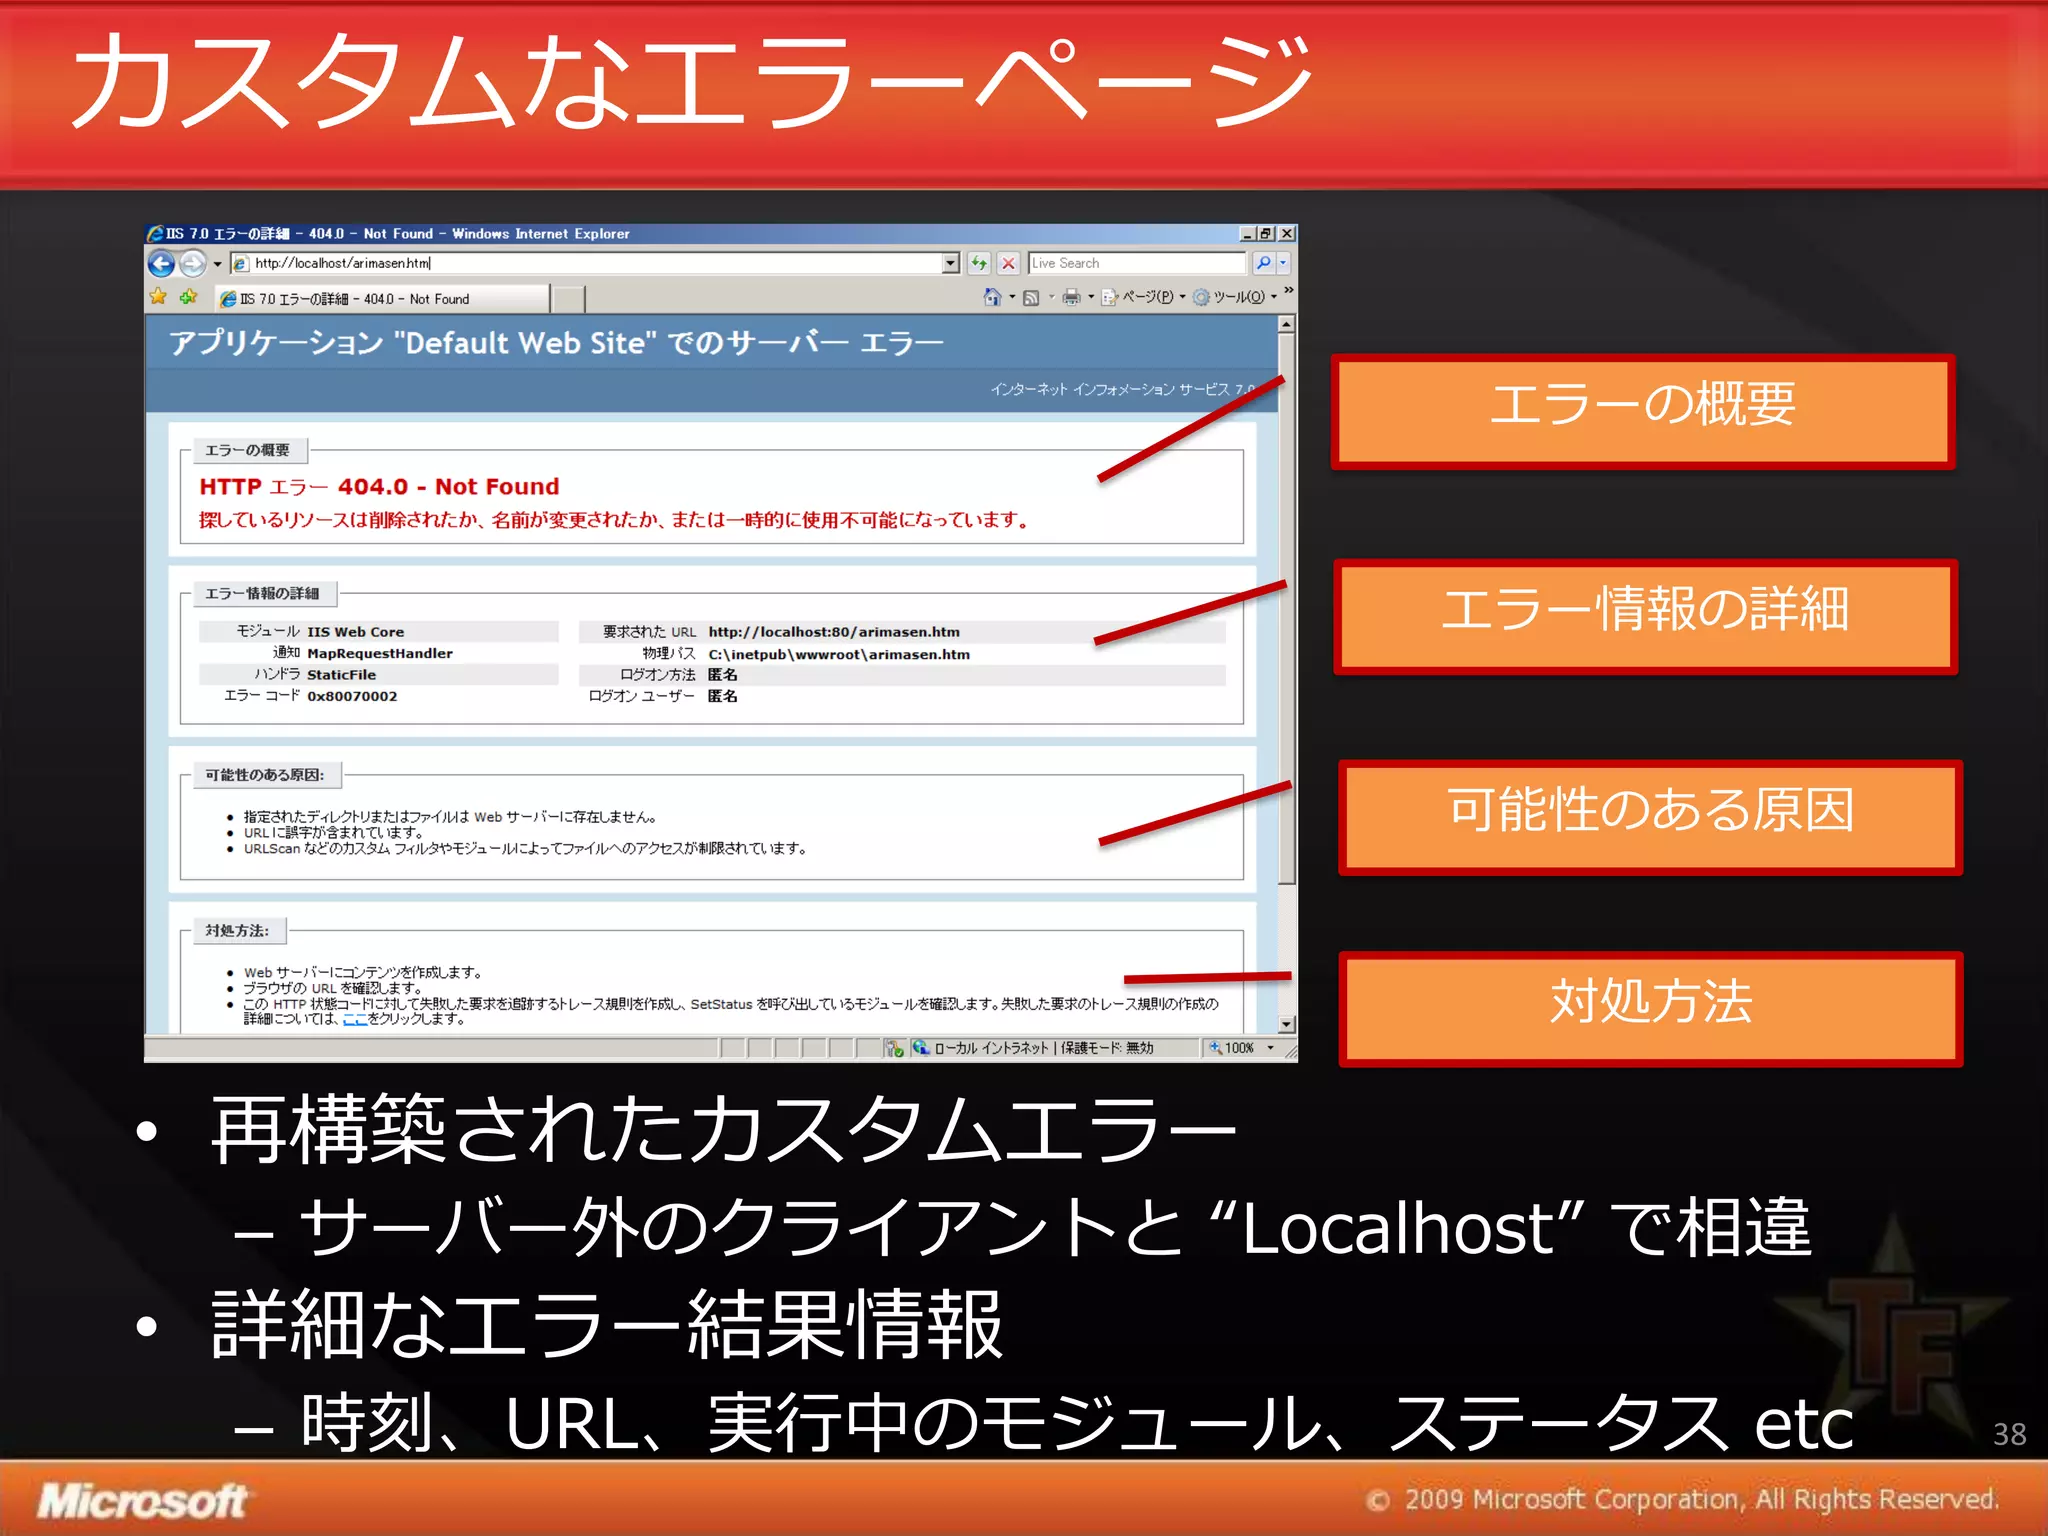Go back with the Back arrow button
Image resolution: width=2048 pixels, height=1536 pixels.
161,264
